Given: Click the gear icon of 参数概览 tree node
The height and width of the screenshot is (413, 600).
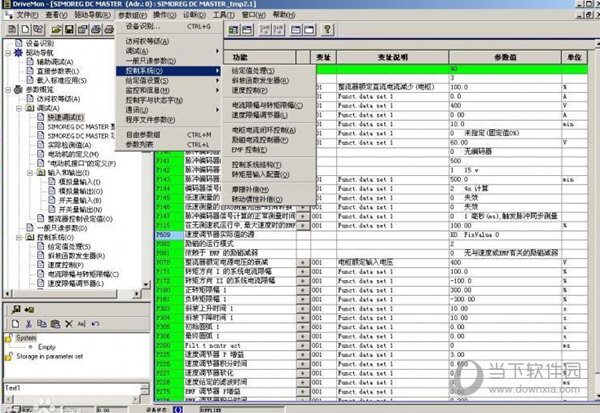Looking at the screenshot, I should (x=18, y=90).
